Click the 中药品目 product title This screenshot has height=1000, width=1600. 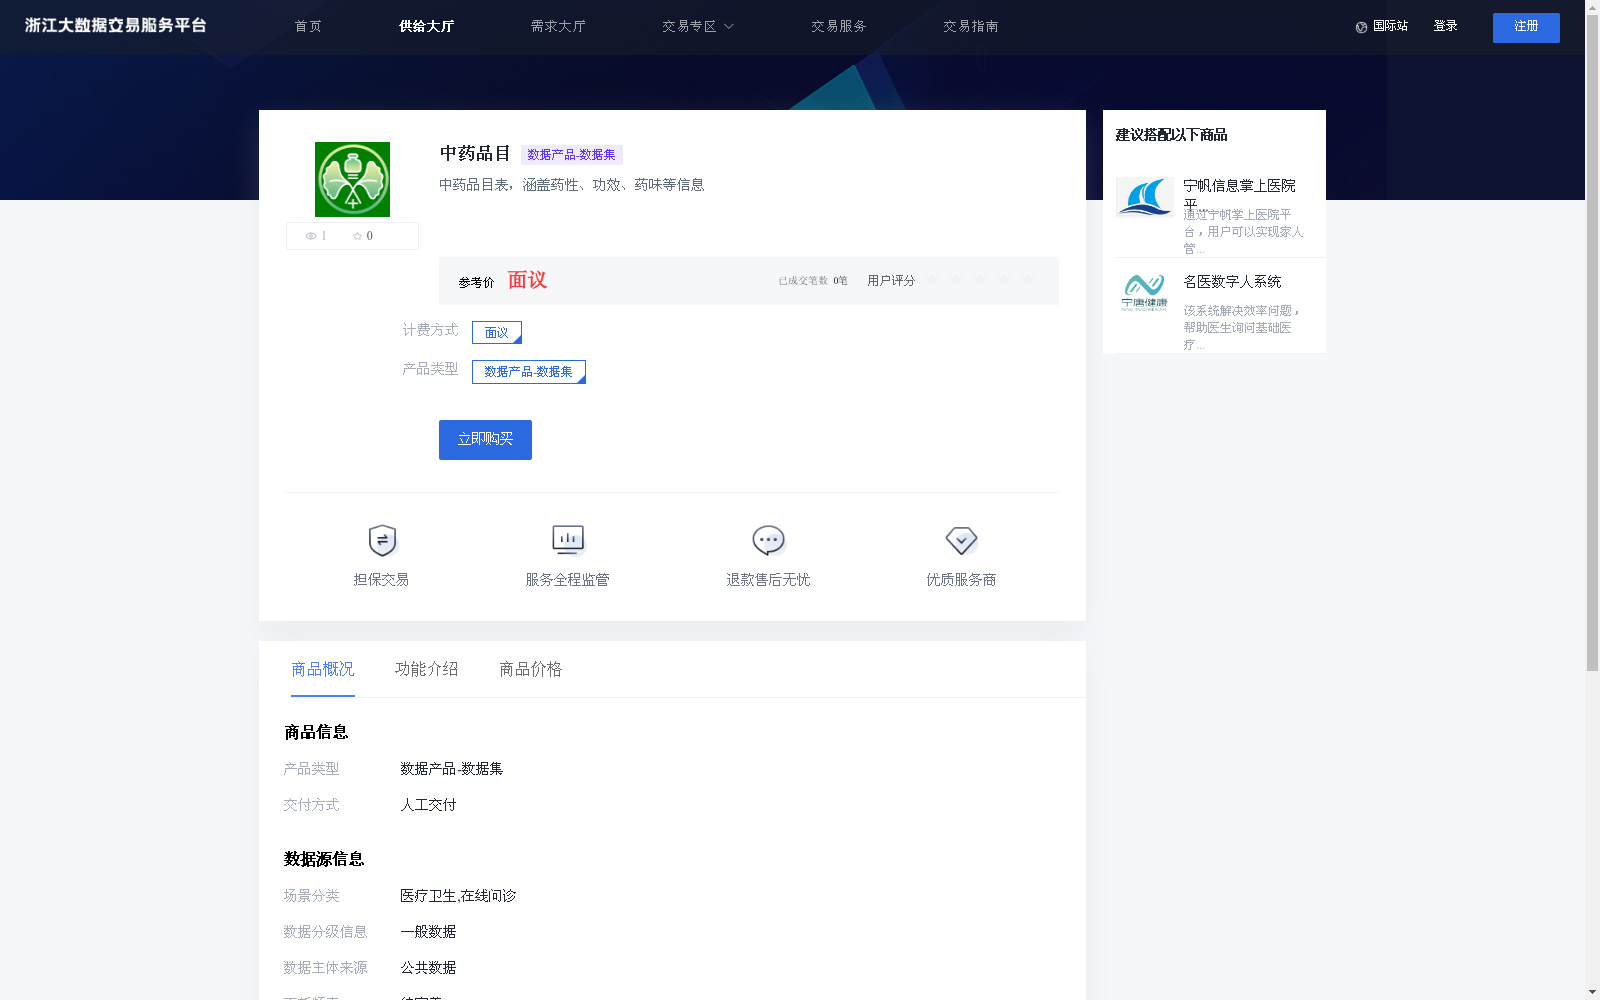coord(475,153)
